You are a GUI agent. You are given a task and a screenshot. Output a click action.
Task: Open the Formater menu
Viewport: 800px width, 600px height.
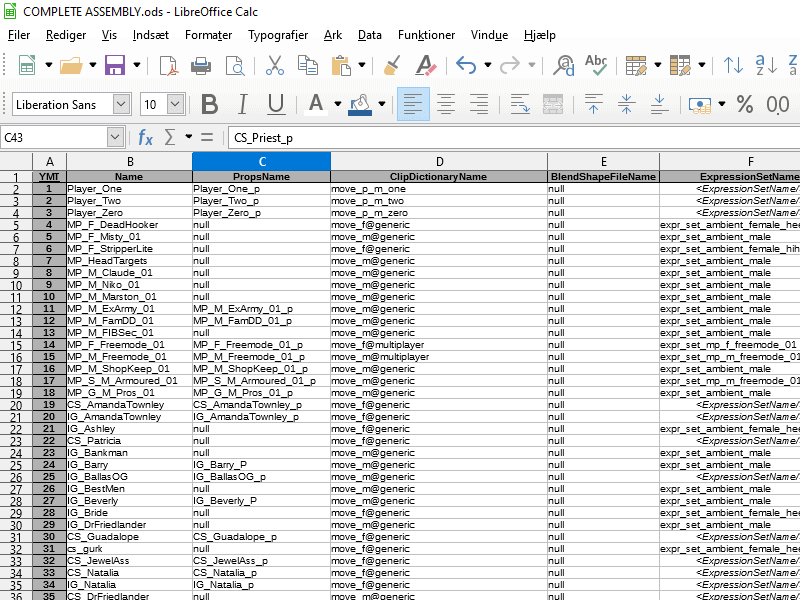pyautogui.click(x=208, y=35)
